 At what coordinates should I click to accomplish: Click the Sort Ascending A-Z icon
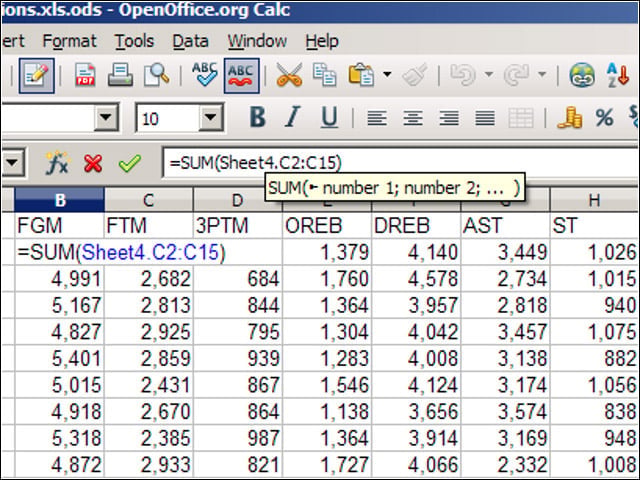pyautogui.click(x=618, y=76)
